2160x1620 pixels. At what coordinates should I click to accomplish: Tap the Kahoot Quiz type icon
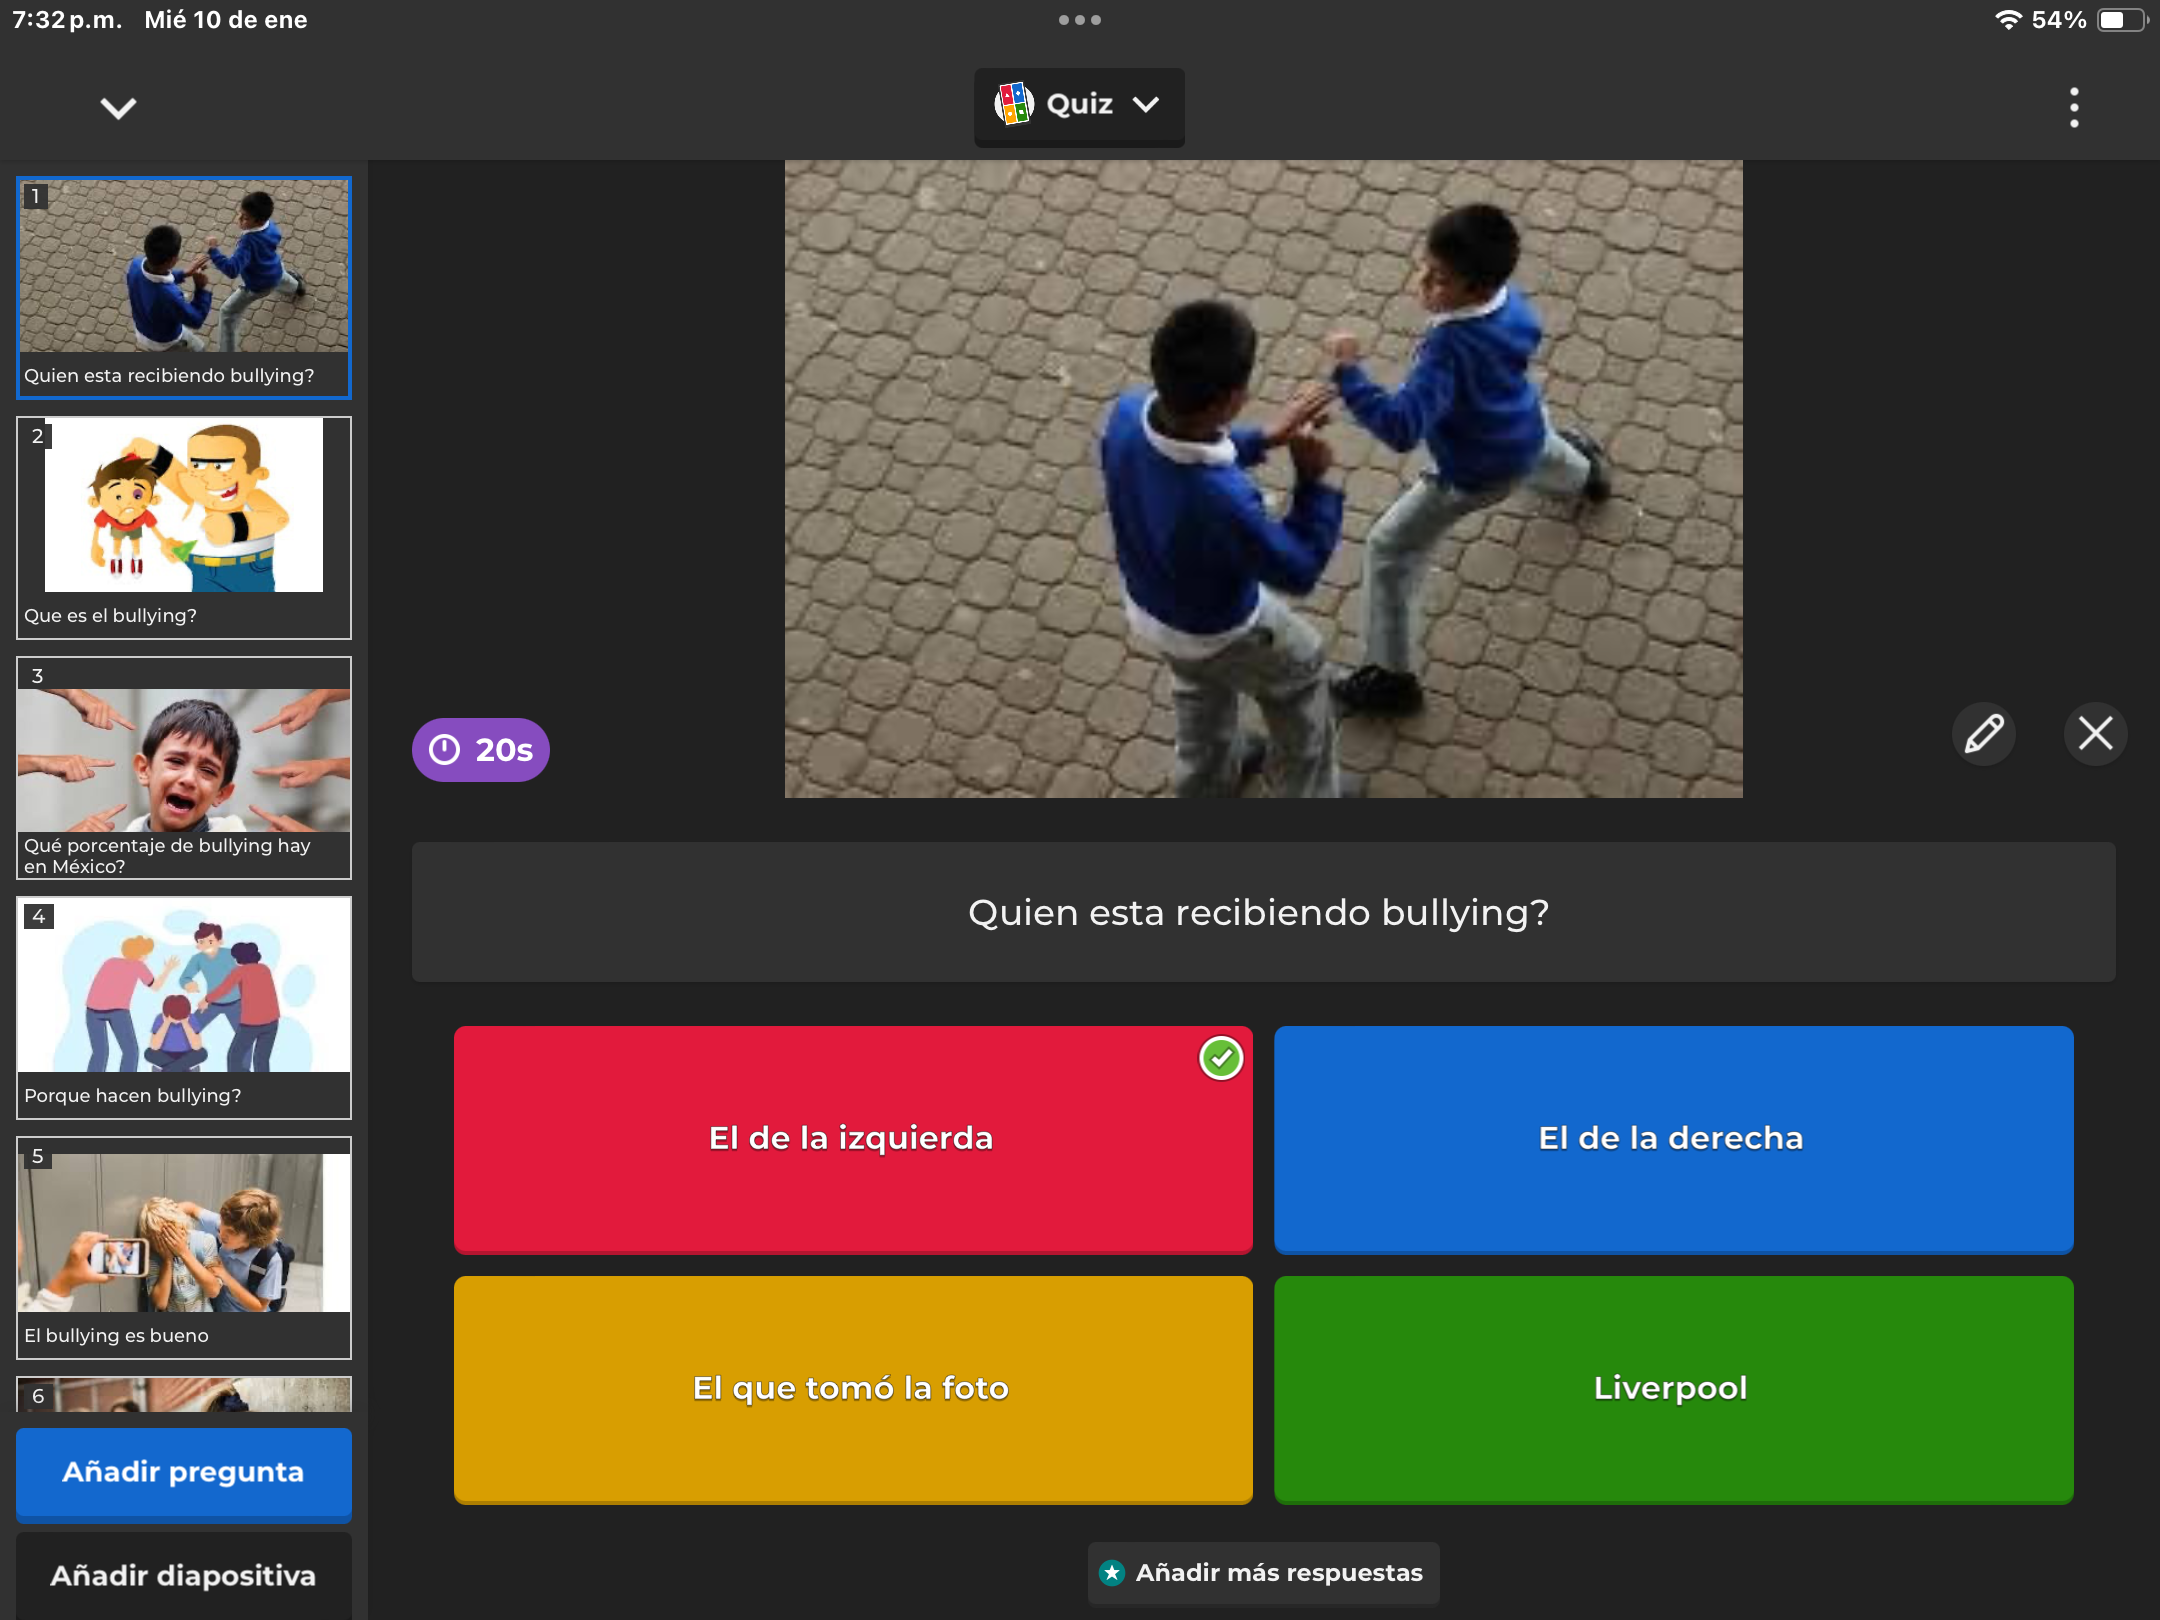[1013, 104]
